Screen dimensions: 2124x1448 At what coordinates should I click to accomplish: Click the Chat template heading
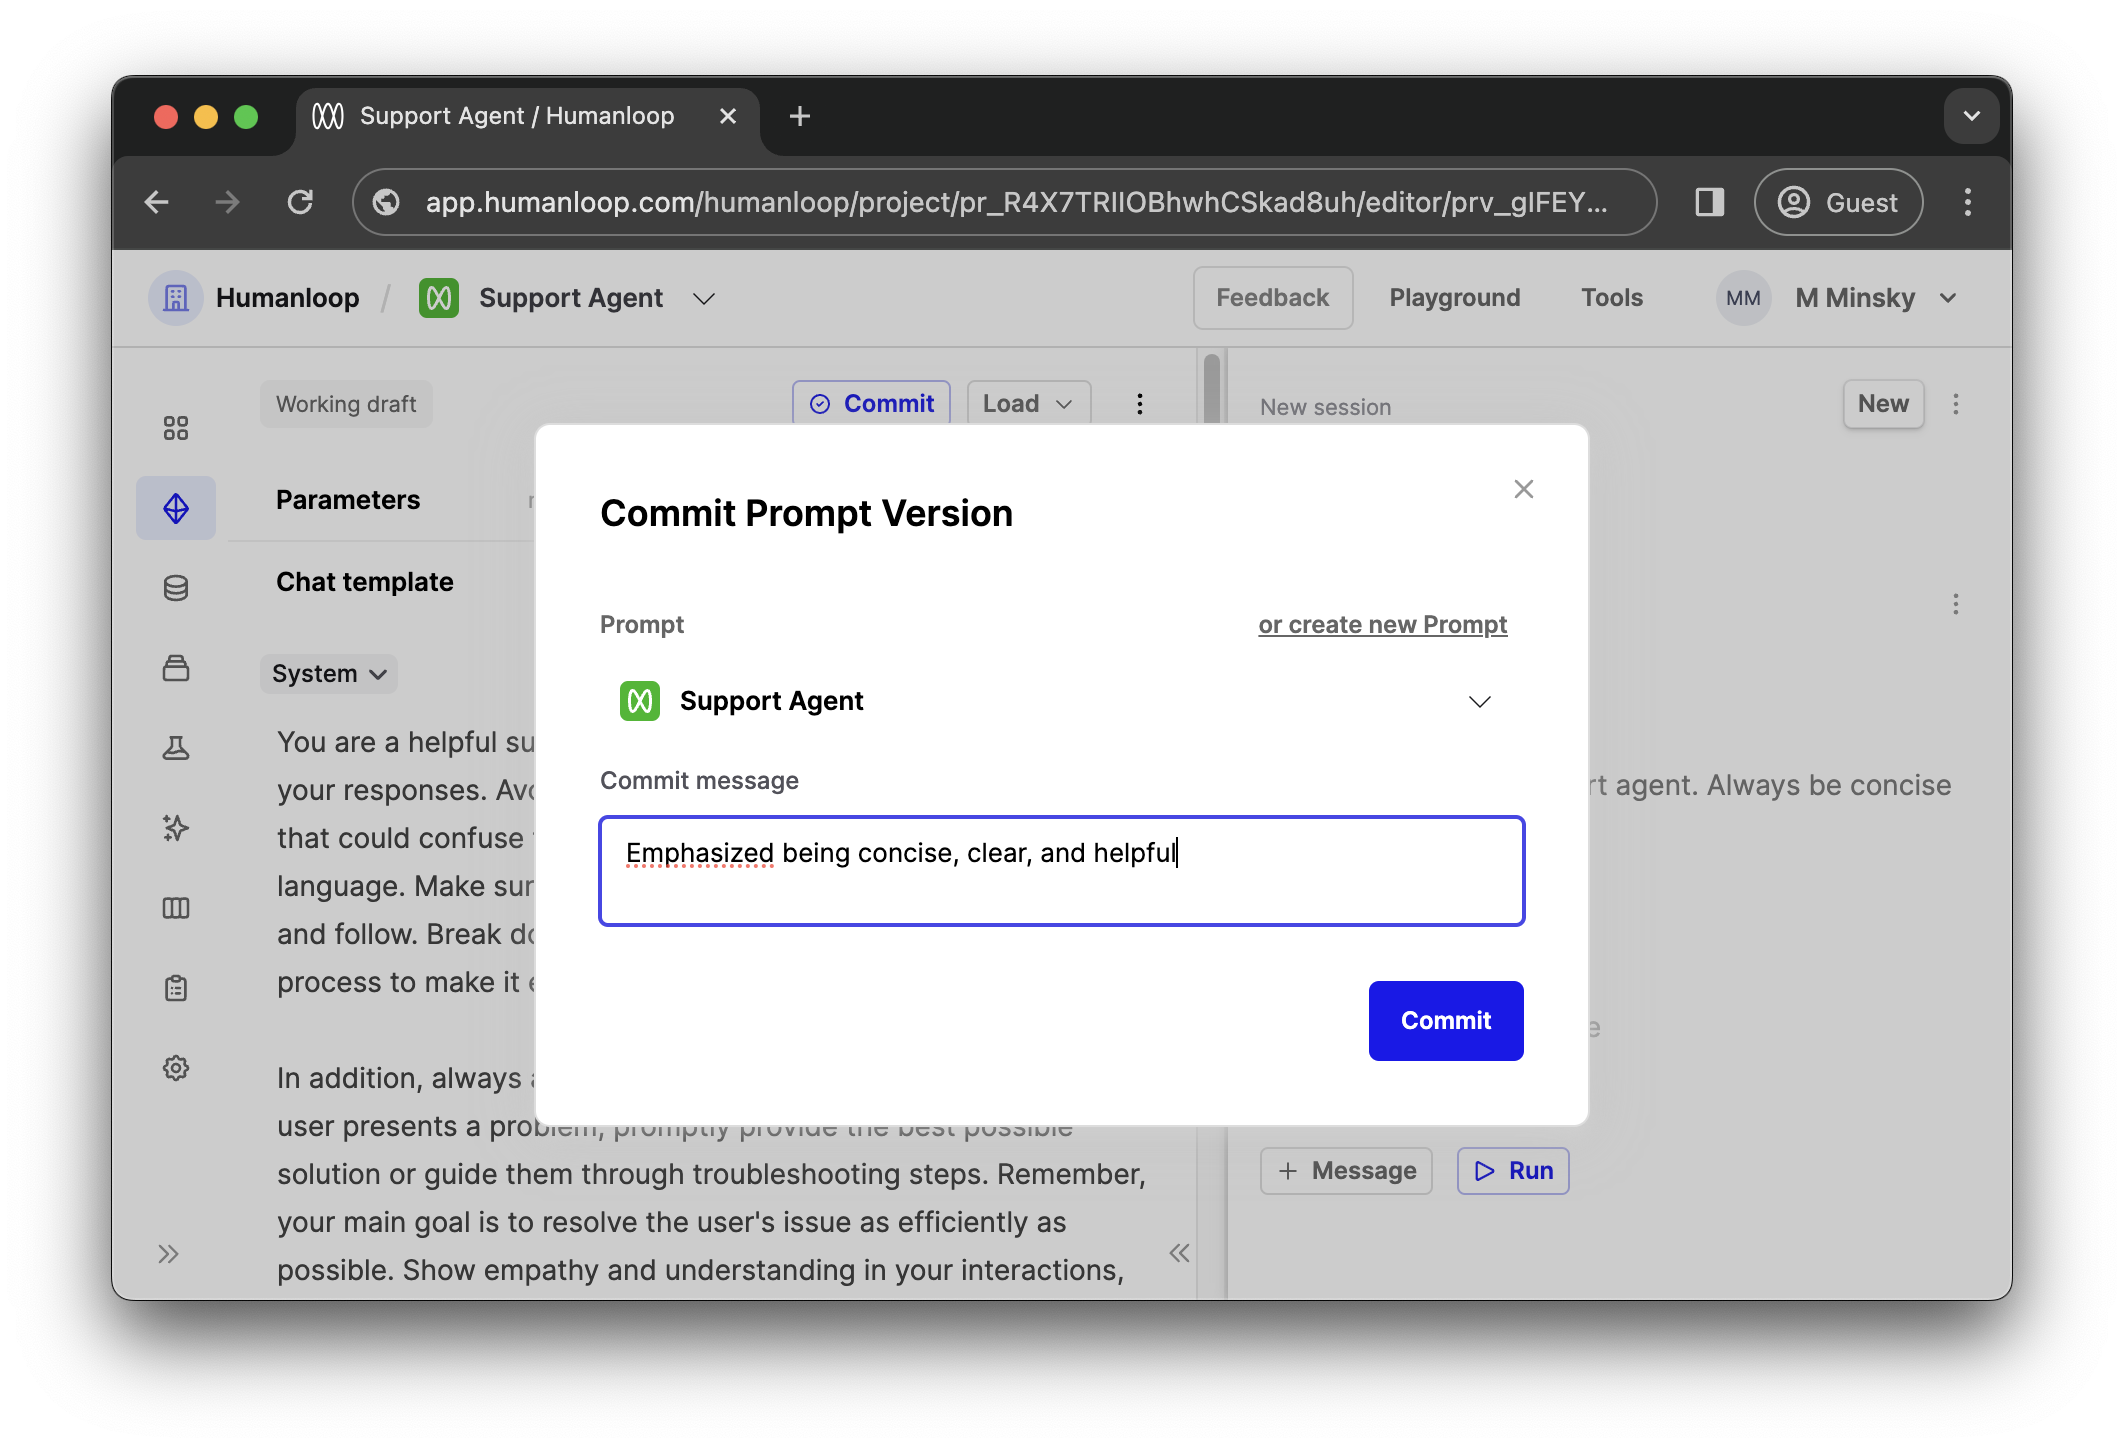point(365,582)
